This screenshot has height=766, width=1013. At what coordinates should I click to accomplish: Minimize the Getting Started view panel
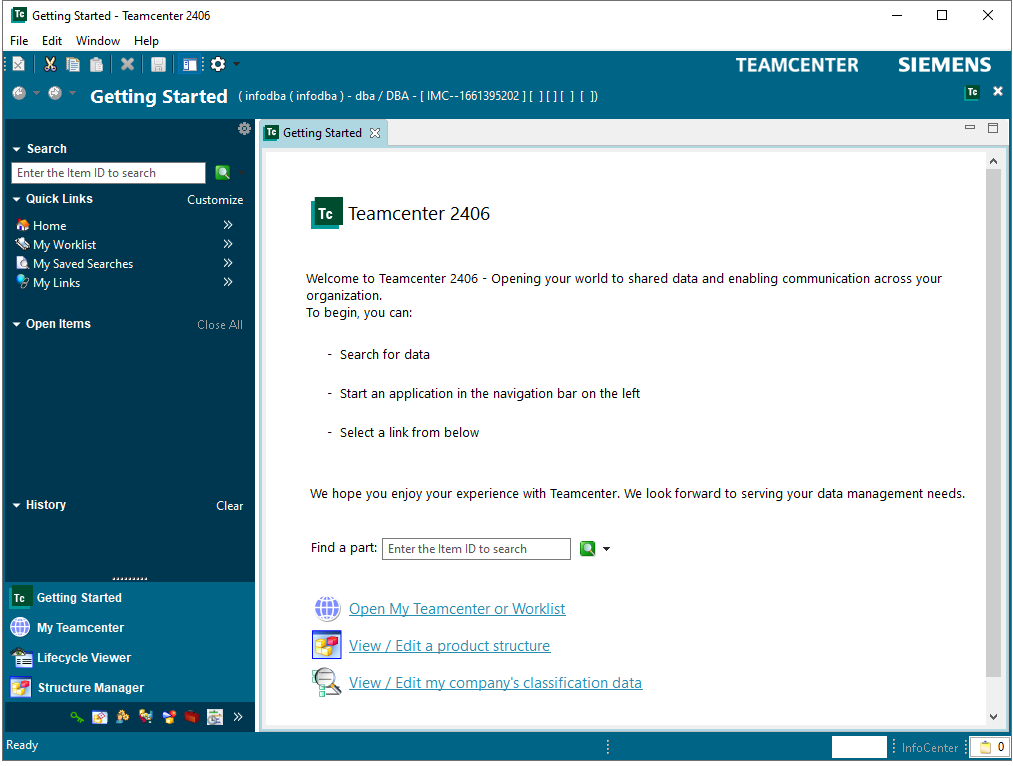point(970,127)
